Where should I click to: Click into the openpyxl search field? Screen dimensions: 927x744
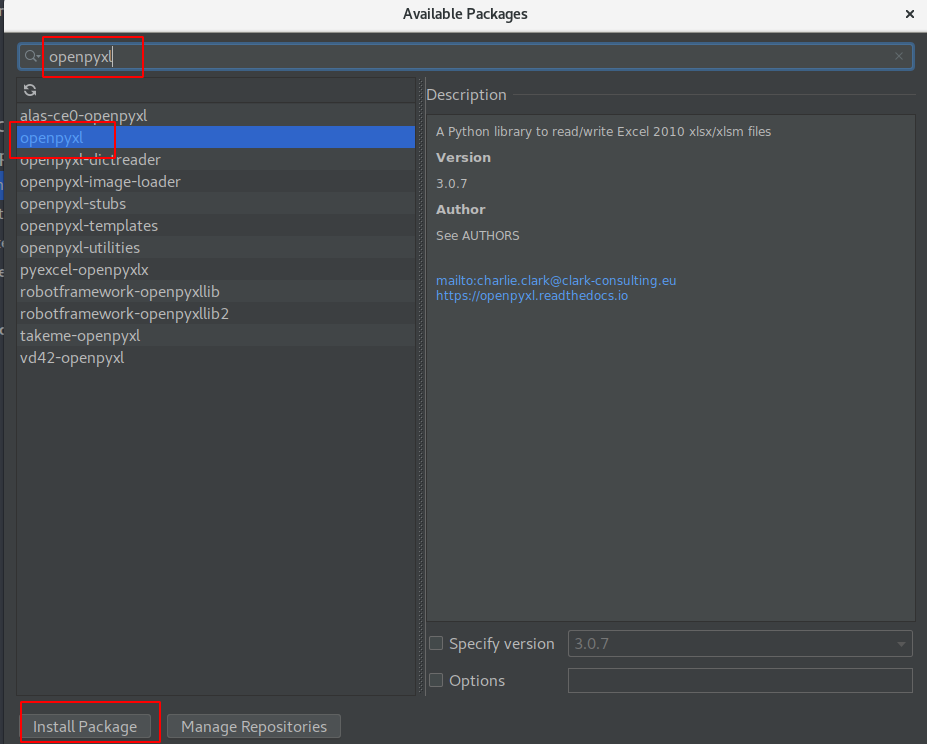[x=466, y=57]
